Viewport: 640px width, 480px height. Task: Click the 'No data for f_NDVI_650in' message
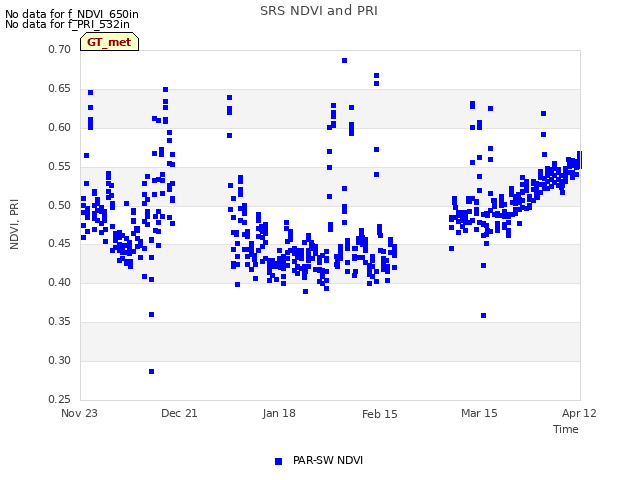pyautogui.click(x=72, y=14)
